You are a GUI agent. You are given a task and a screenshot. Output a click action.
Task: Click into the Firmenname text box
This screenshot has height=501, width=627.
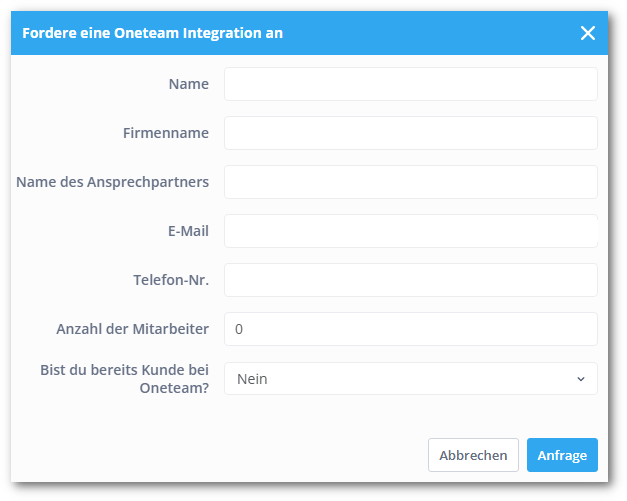click(x=410, y=133)
